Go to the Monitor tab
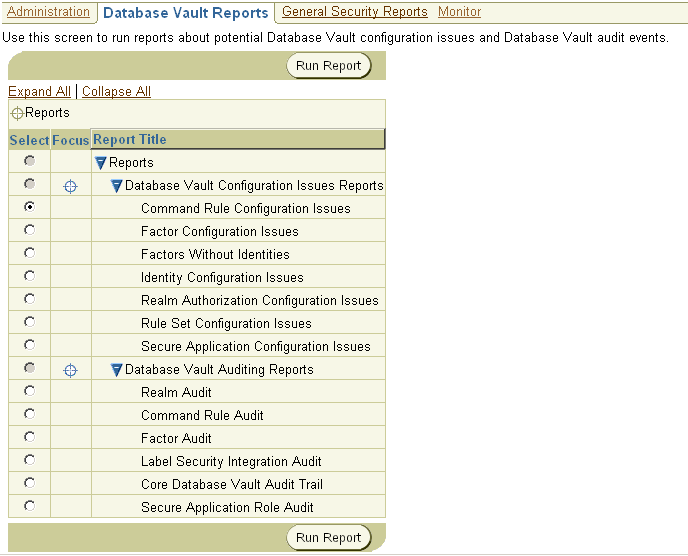Viewport: 688px width, 556px height. click(x=459, y=12)
